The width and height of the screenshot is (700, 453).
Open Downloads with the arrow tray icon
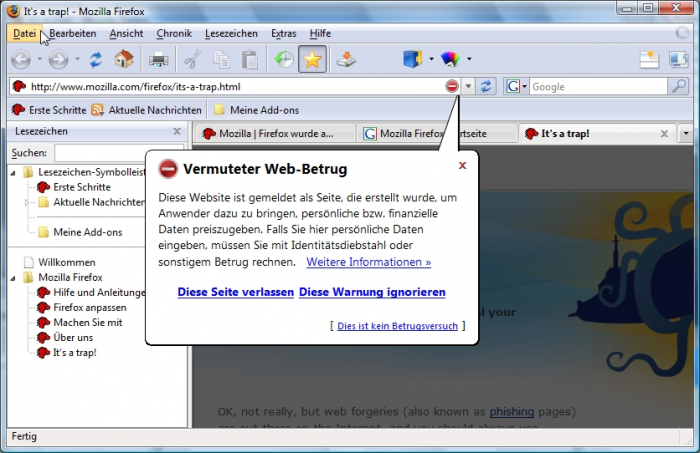pyautogui.click(x=346, y=59)
